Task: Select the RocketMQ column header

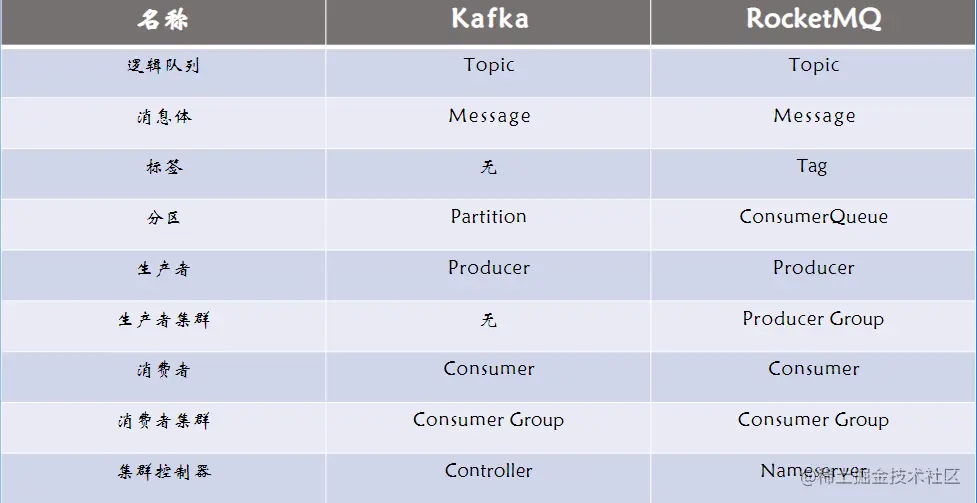Action: pyautogui.click(x=814, y=19)
